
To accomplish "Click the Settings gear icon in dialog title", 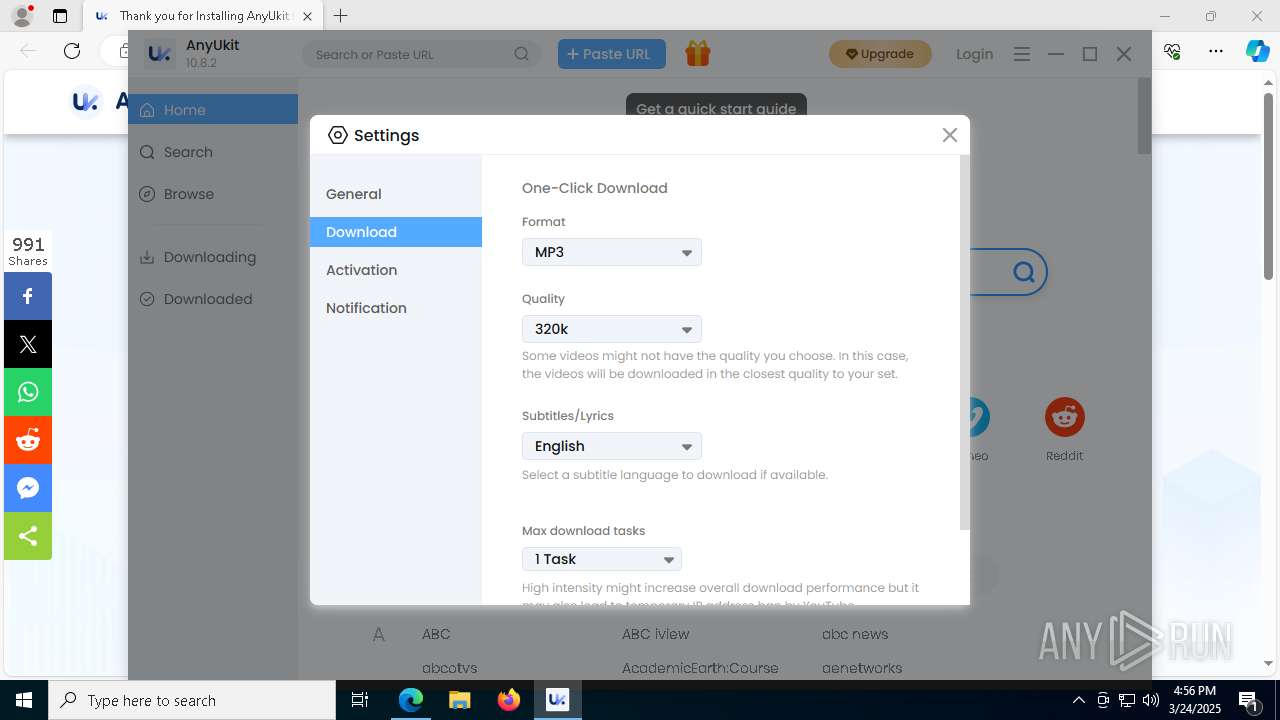I will pos(338,135).
